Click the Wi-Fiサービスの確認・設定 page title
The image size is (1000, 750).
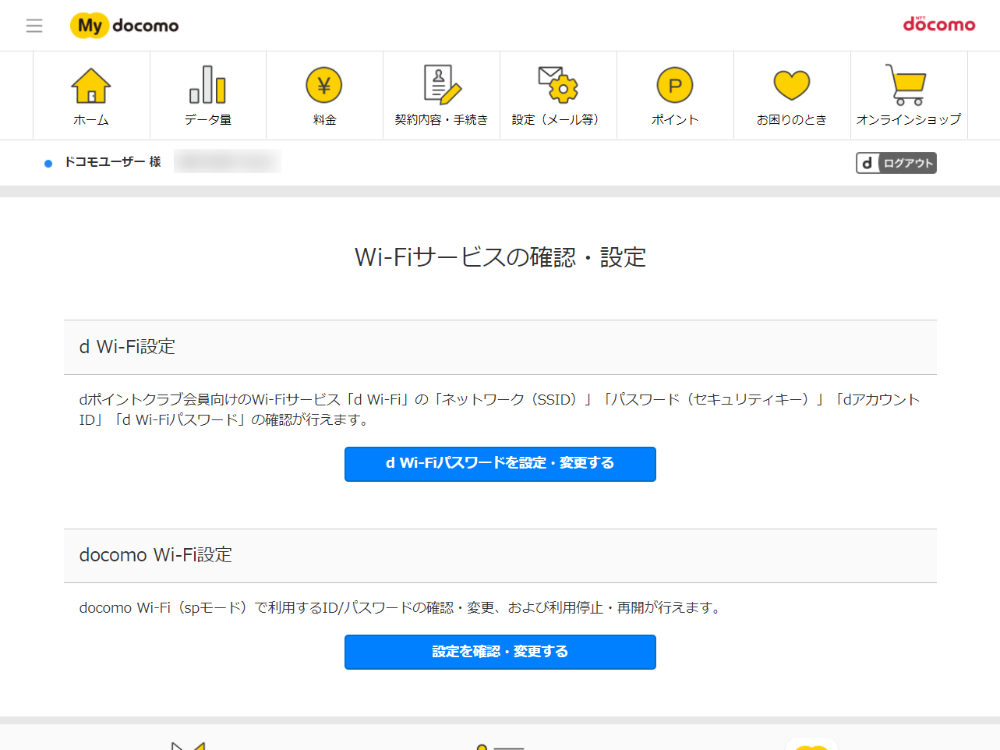pyautogui.click(x=500, y=258)
